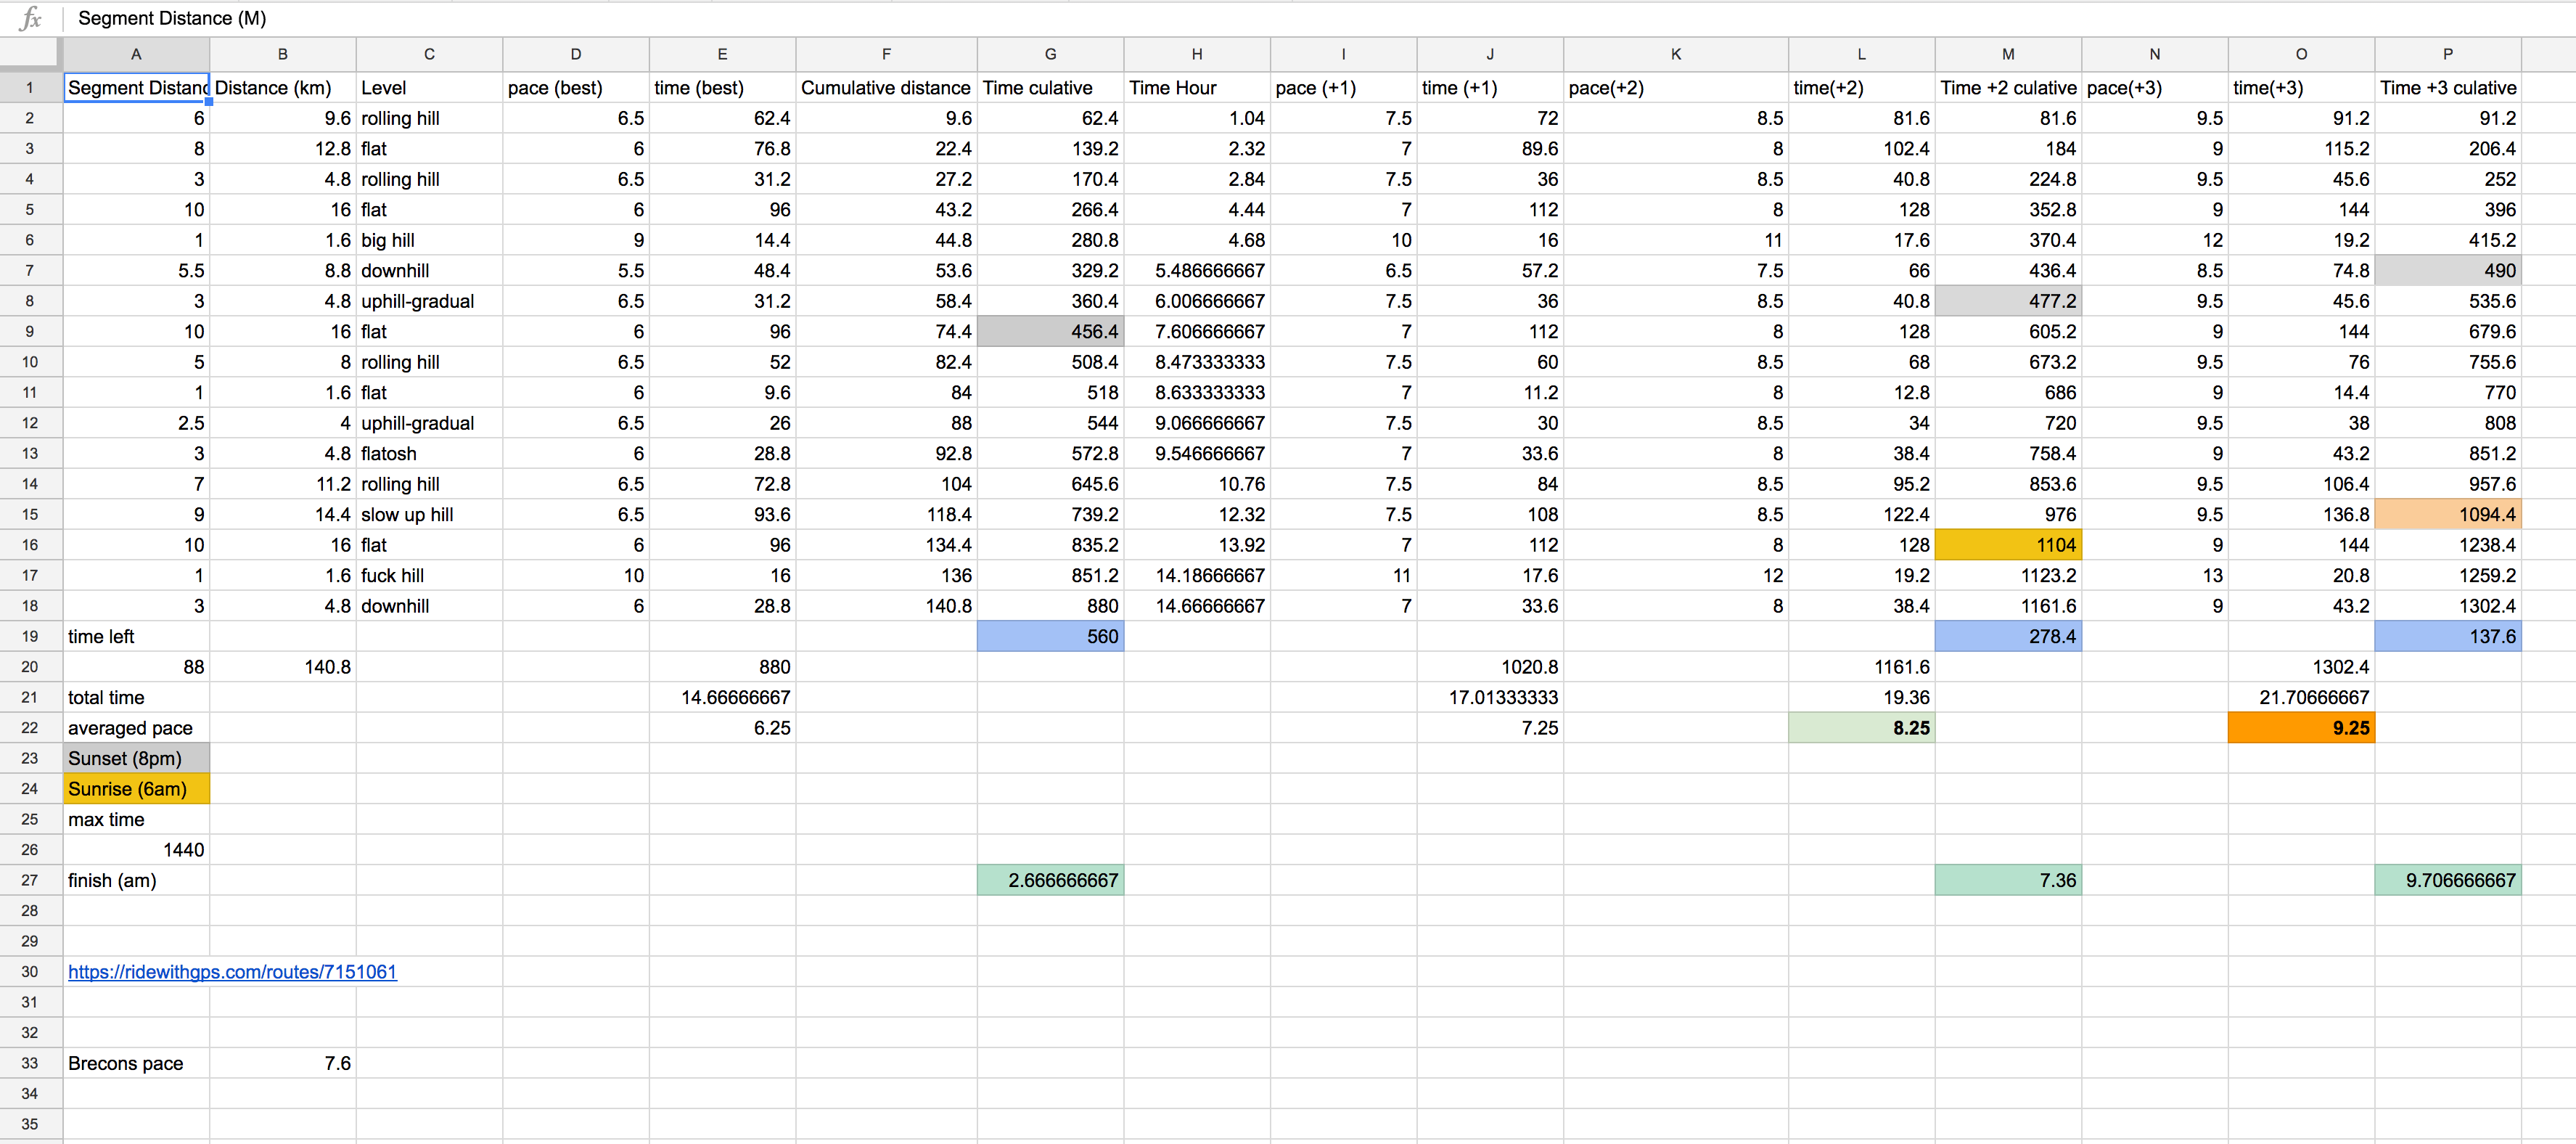
Task: Select the gray cell with 490
Action: pyautogui.click(x=2448, y=271)
